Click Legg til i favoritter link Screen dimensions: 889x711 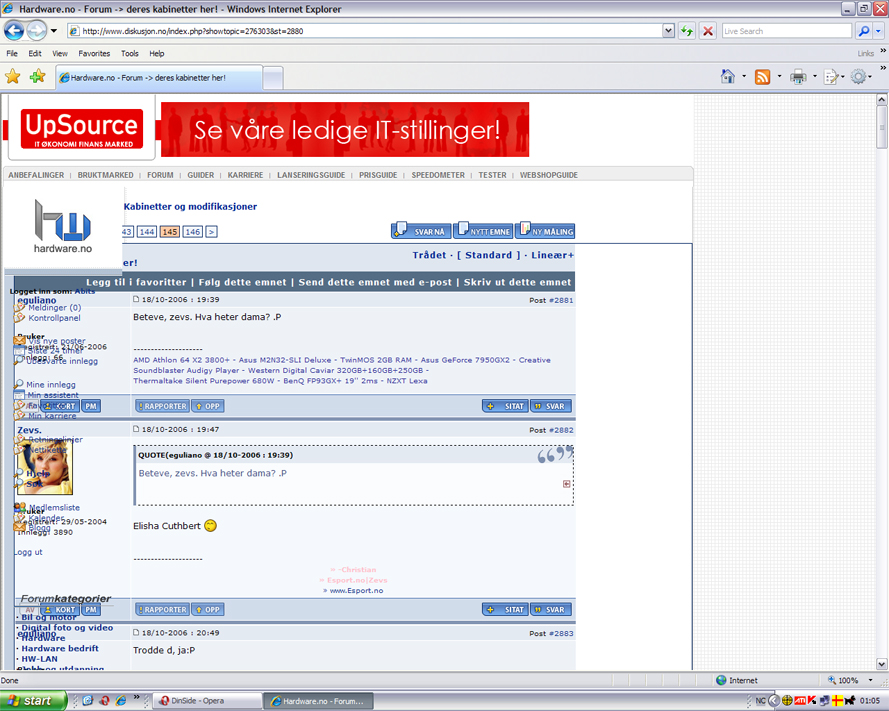tap(136, 282)
